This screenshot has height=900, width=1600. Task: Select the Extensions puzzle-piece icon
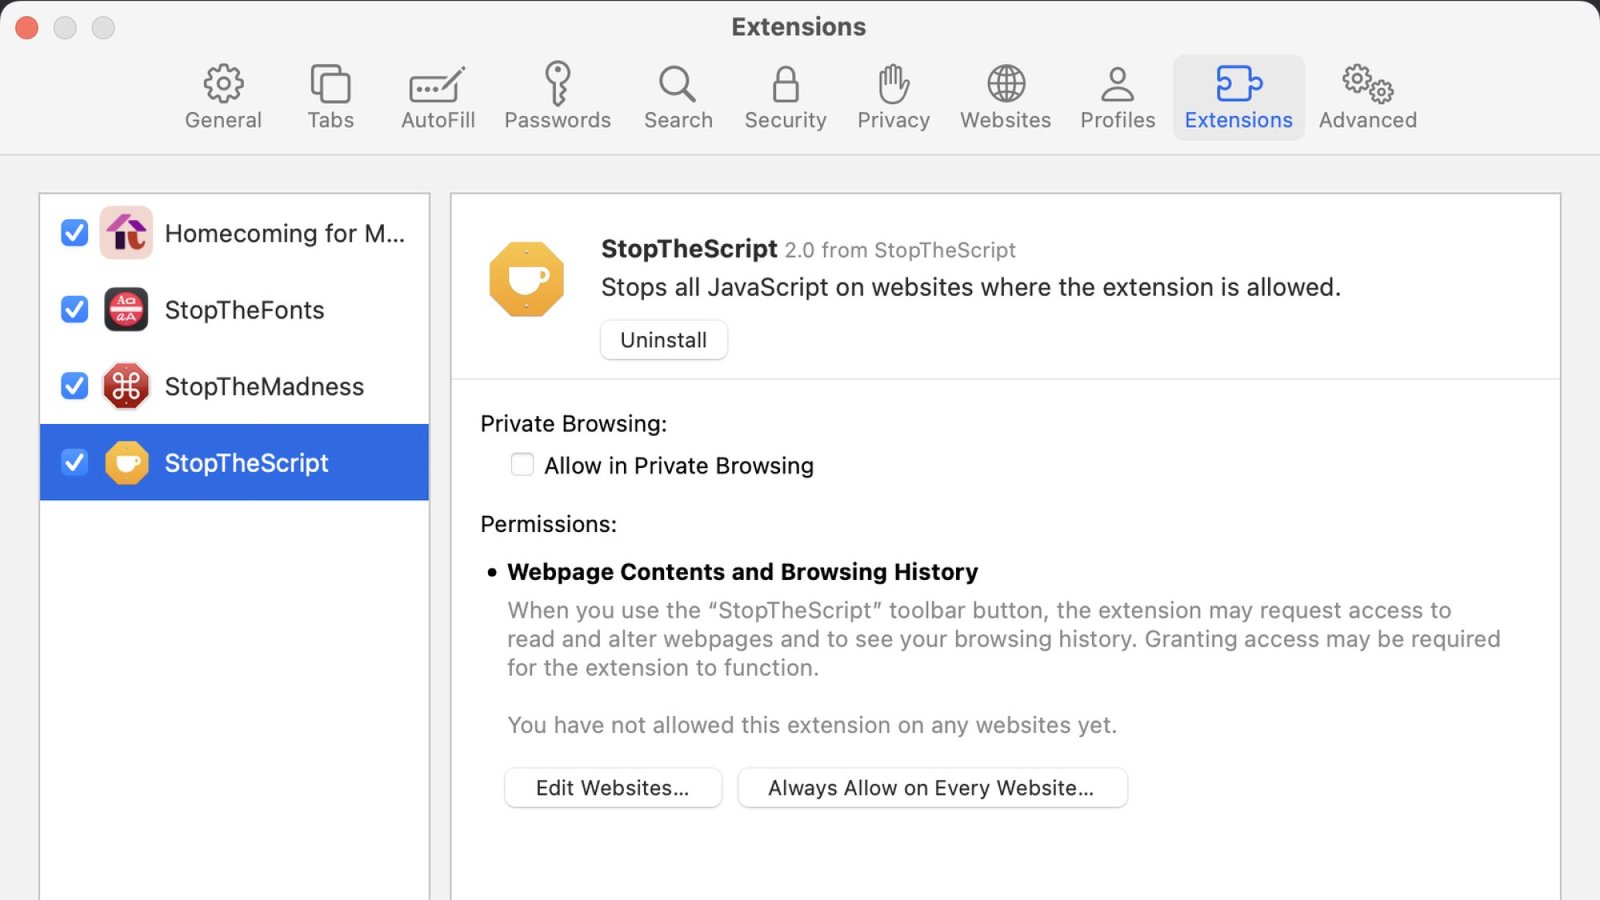pos(1239,84)
